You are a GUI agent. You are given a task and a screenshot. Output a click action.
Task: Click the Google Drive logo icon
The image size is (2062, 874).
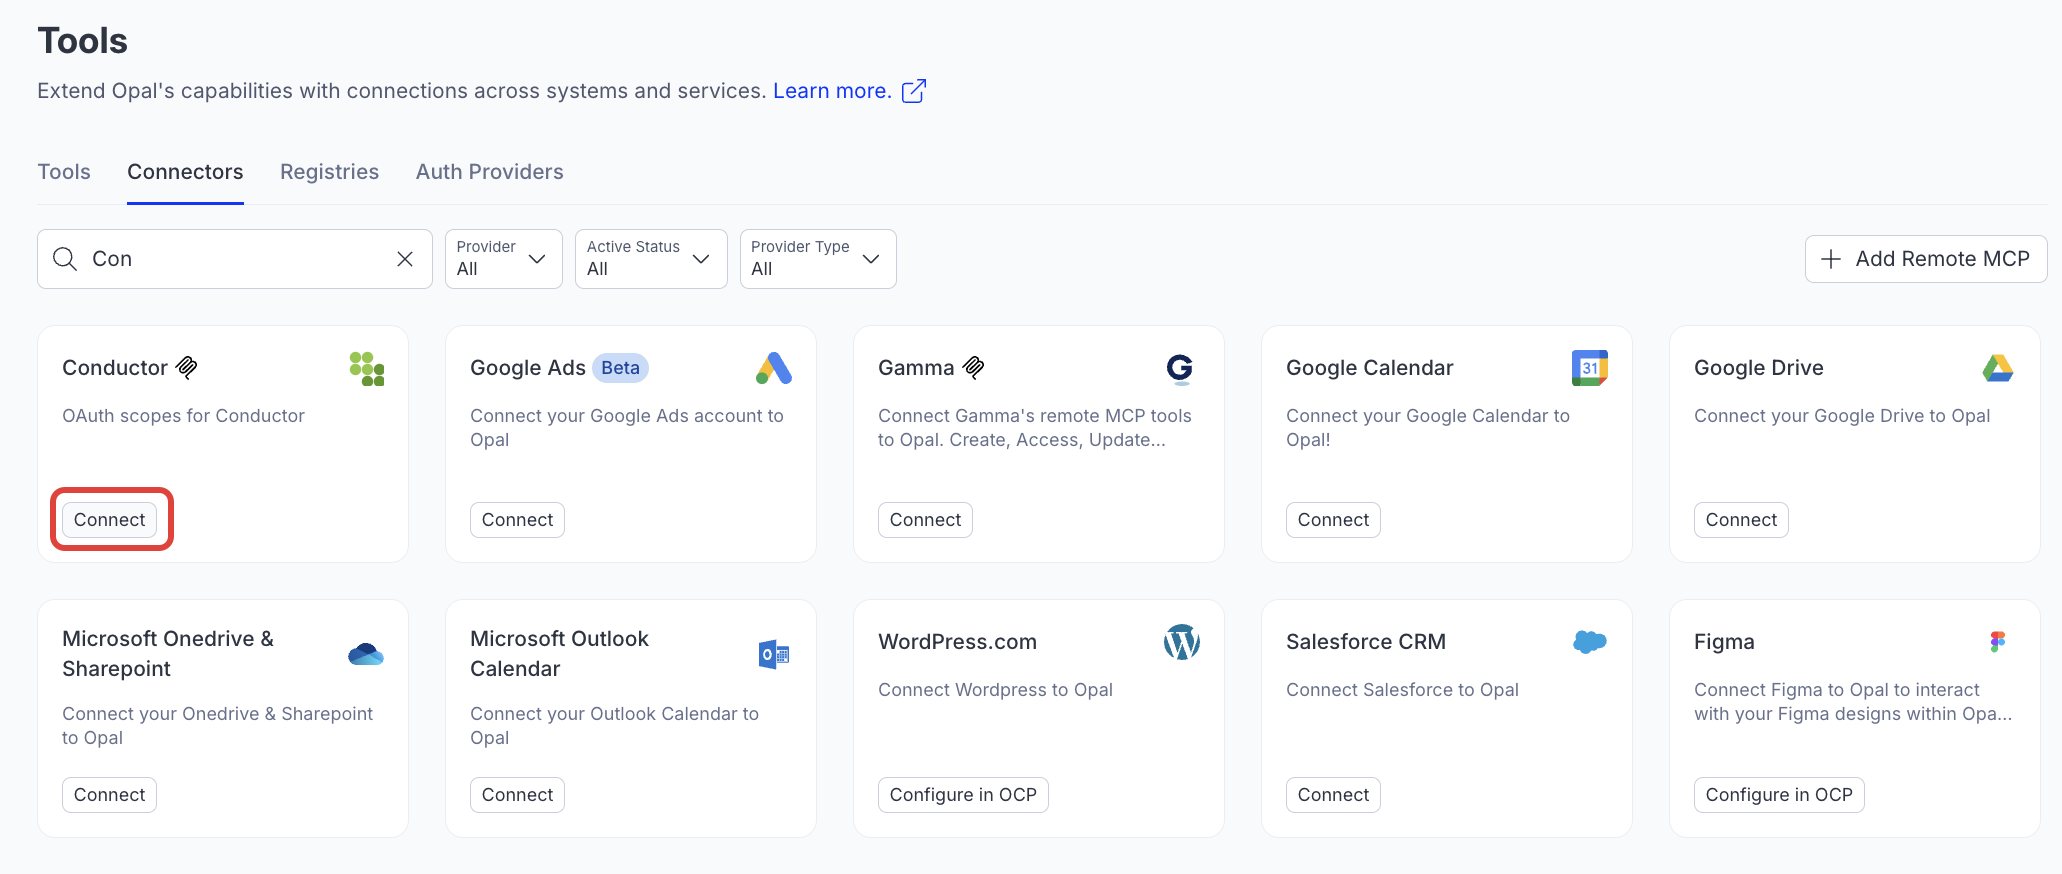click(x=1998, y=369)
